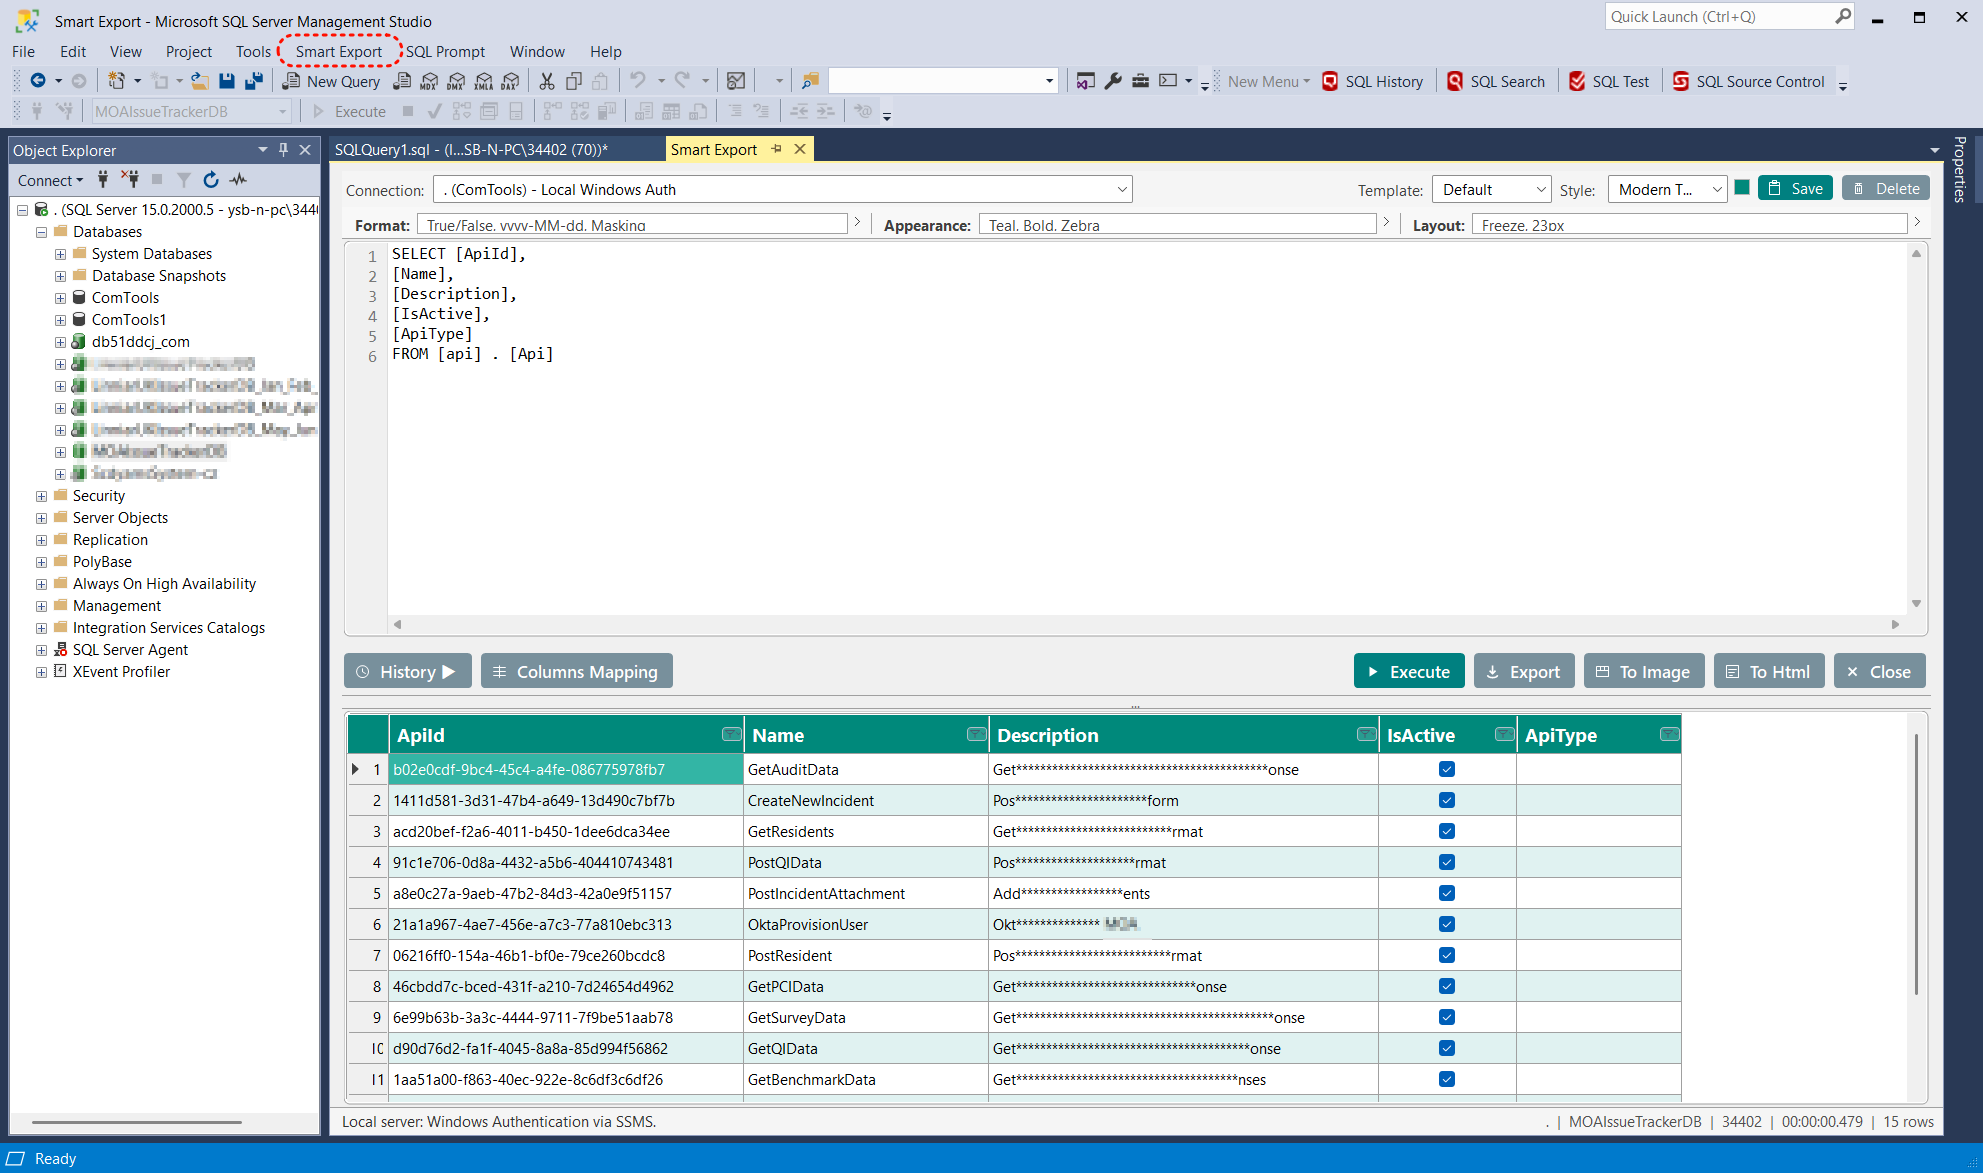This screenshot has height=1173, width=1983.
Task: Click the Columns Mapping button
Action: point(576,672)
